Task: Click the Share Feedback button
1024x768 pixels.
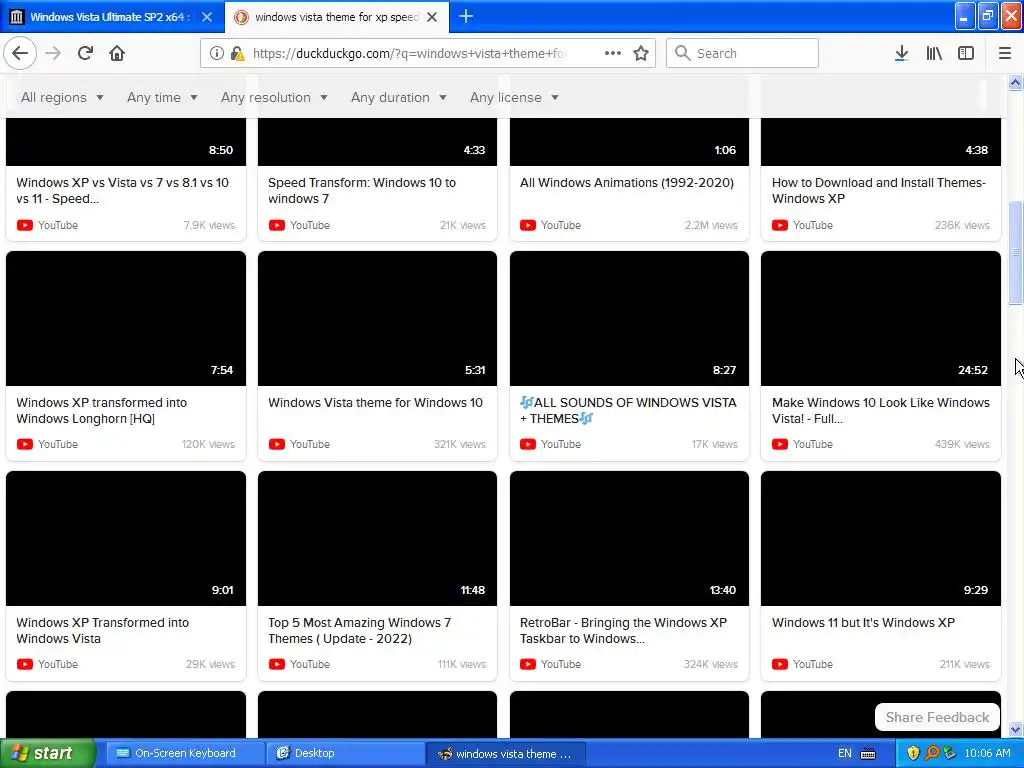Action: coord(937,717)
